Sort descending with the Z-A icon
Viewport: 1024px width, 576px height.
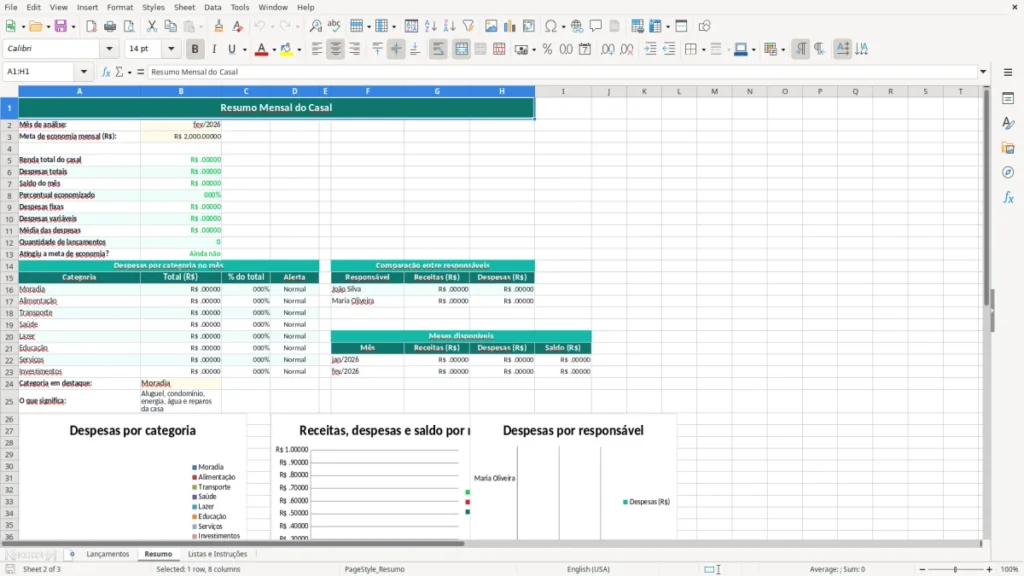coord(449,26)
